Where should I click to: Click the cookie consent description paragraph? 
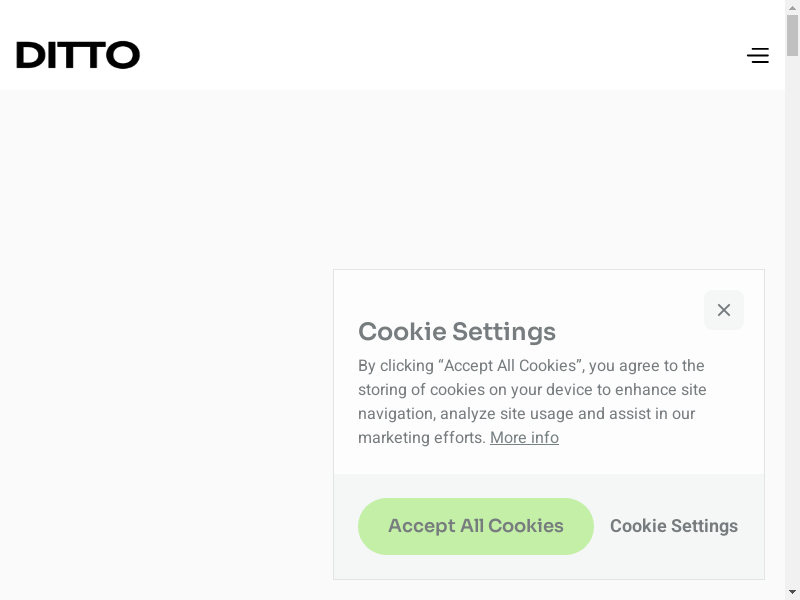click(532, 402)
